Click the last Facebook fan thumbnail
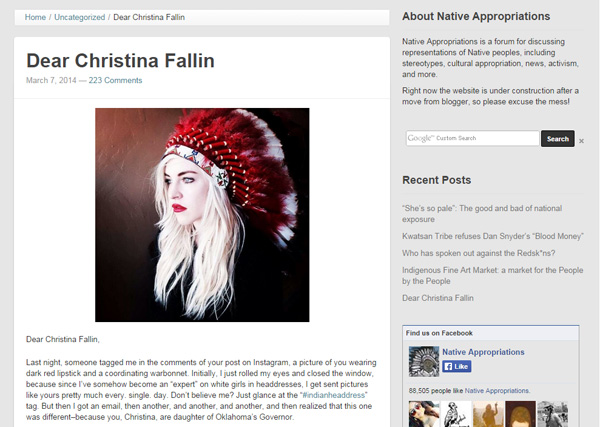The width and height of the screenshot is (600, 427). pos(552,414)
